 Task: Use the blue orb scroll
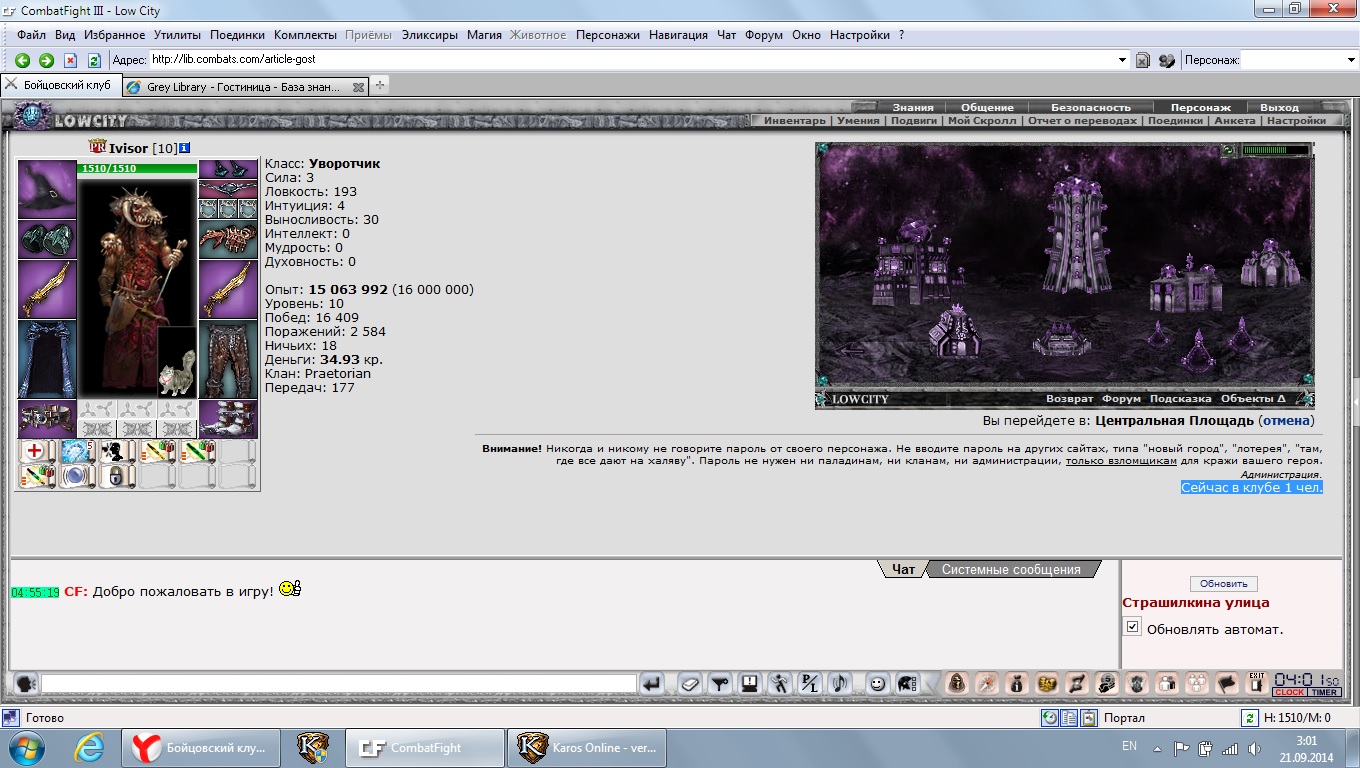coord(76,476)
